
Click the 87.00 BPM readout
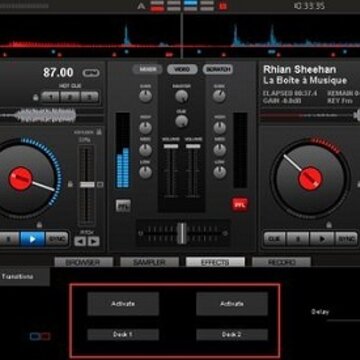point(58,73)
